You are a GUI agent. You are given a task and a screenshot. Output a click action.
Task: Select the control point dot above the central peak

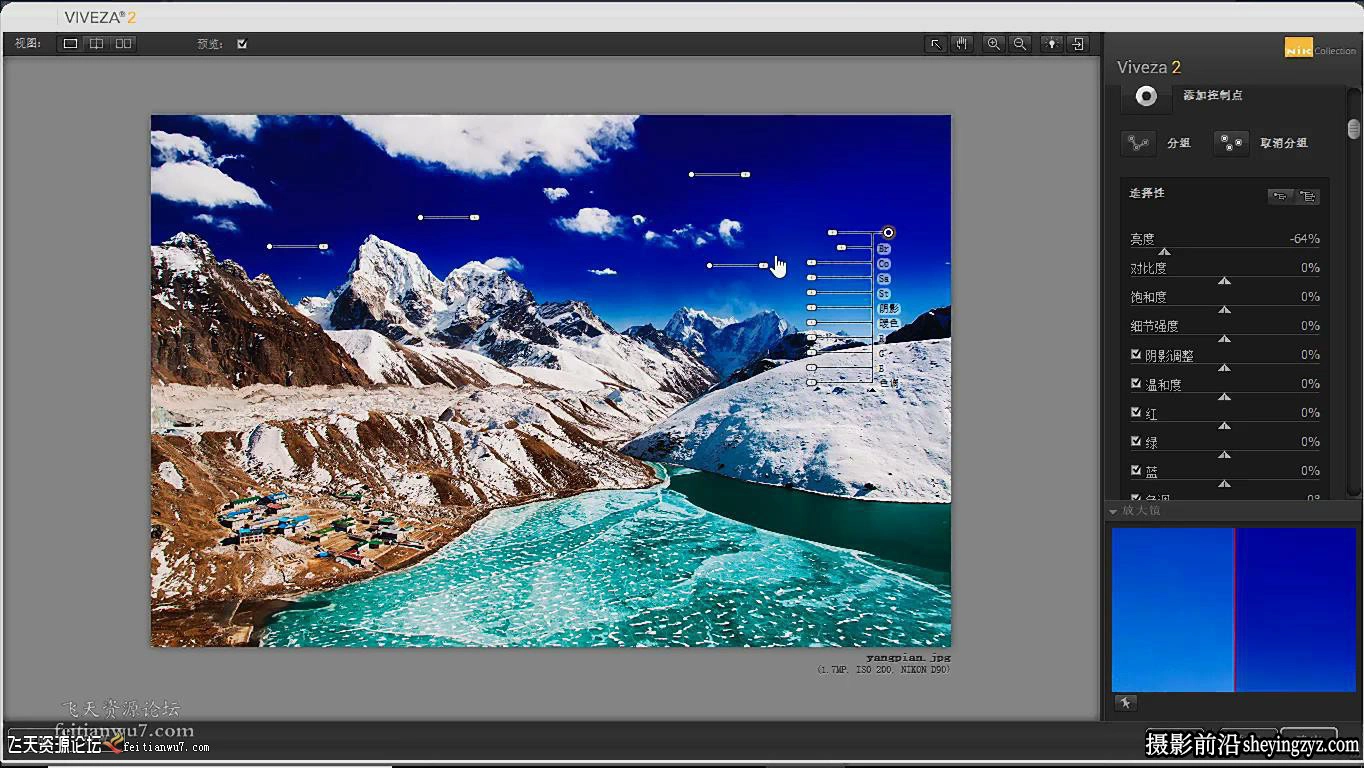[x=421, y=217]
